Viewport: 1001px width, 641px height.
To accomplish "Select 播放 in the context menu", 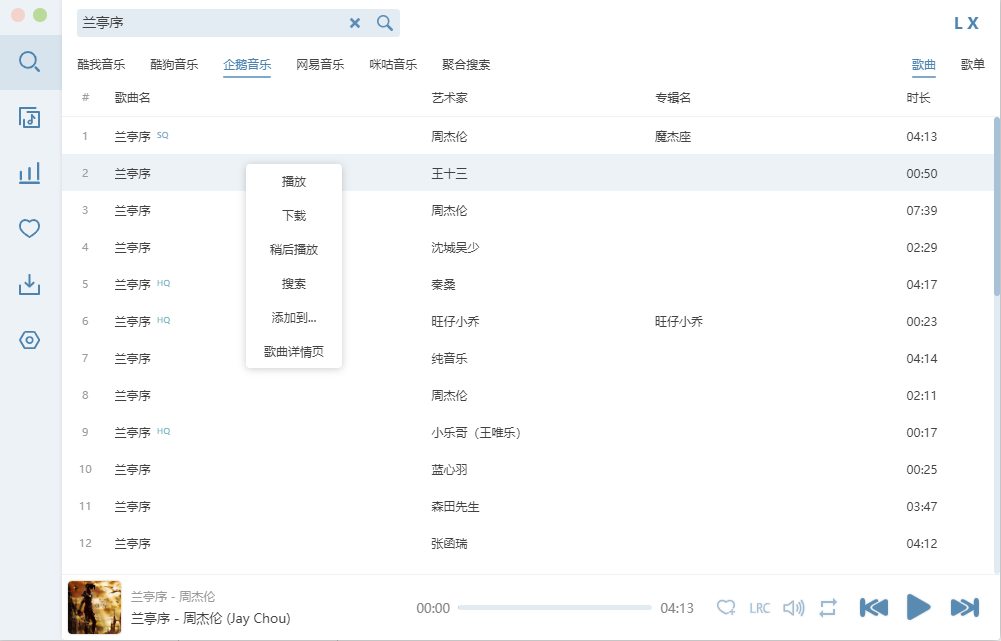I will coord(294,182).
